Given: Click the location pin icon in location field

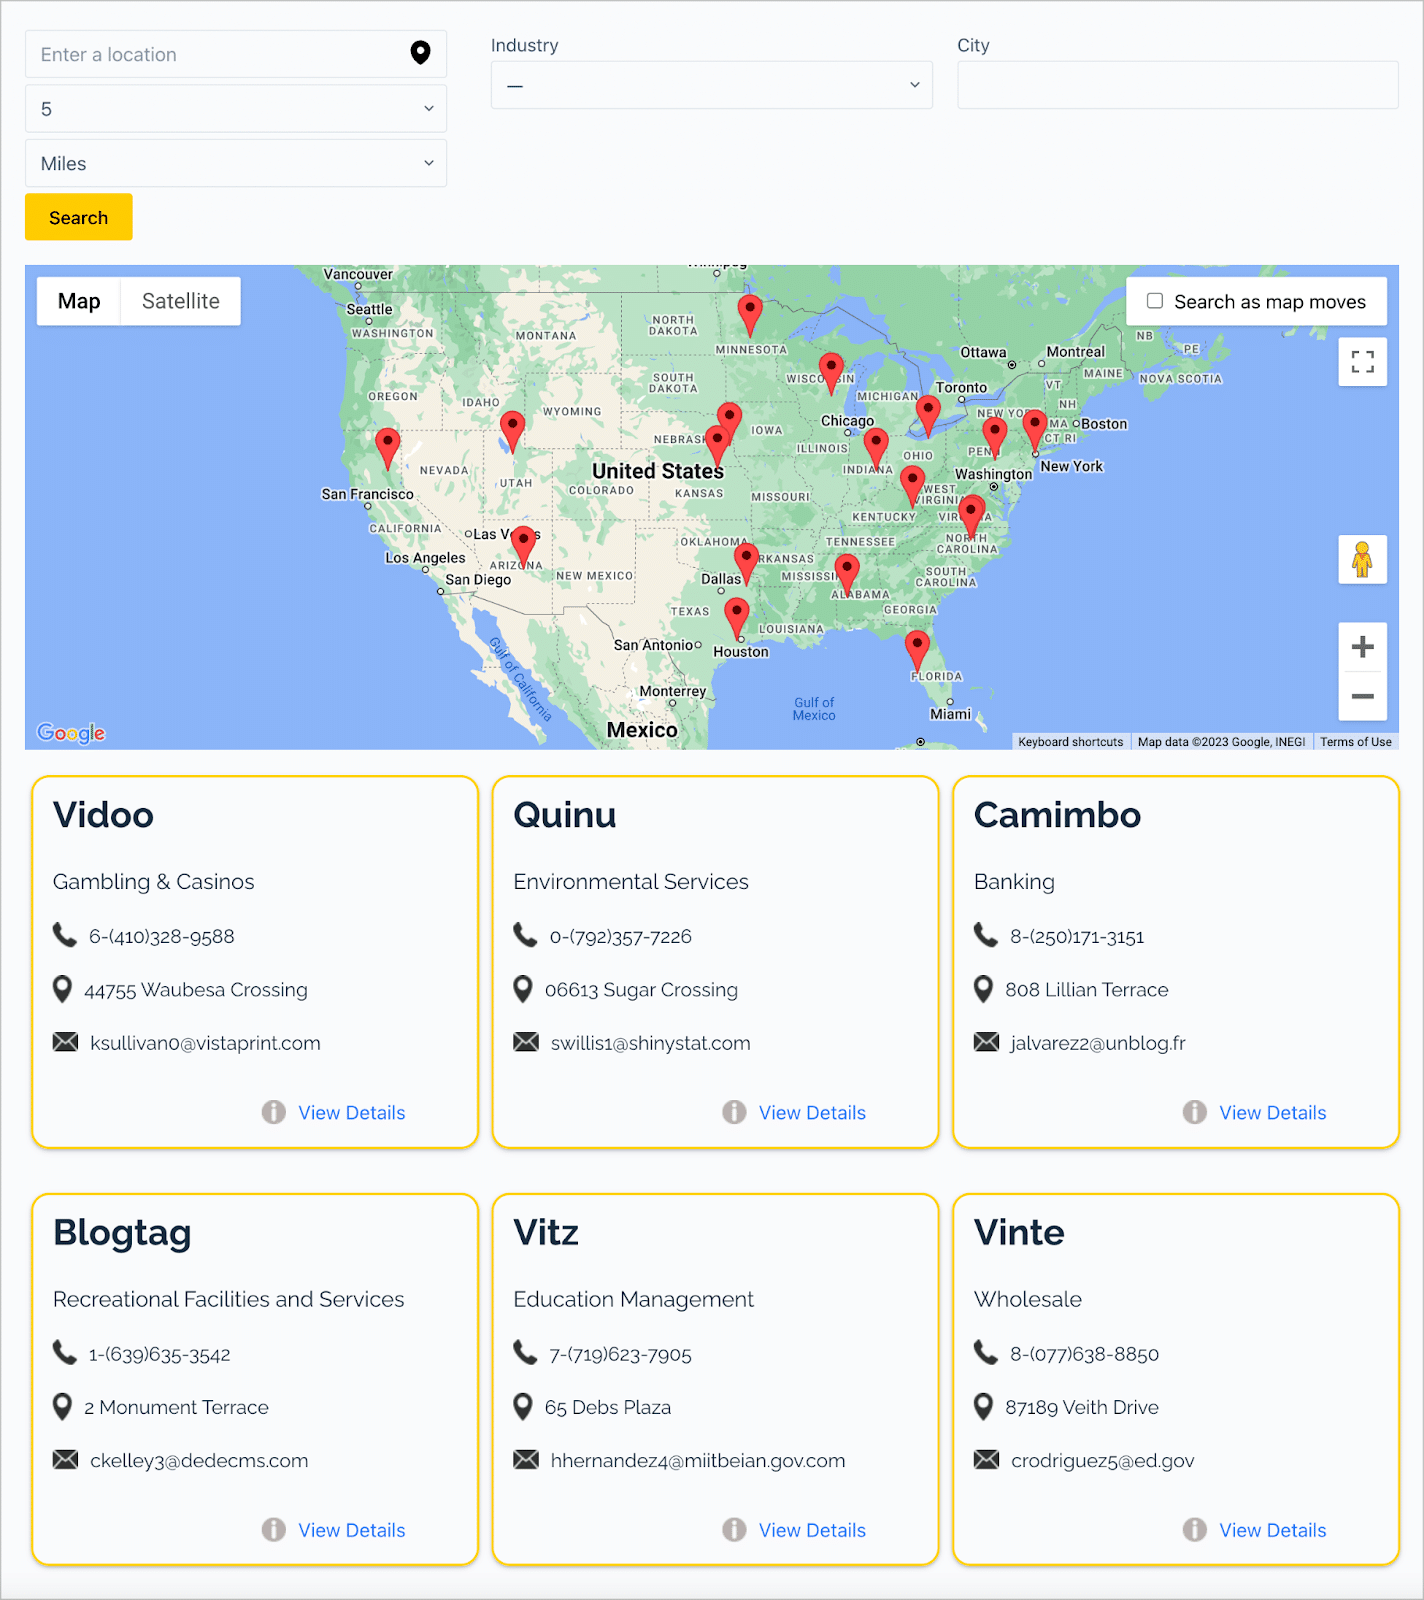Looking at the screenshot, I should point(420,53).
